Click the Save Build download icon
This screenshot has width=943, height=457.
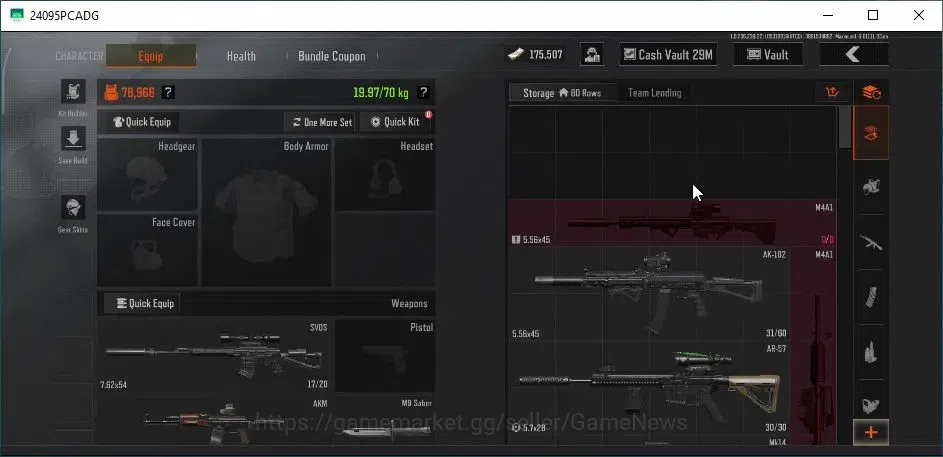[73, 138]
